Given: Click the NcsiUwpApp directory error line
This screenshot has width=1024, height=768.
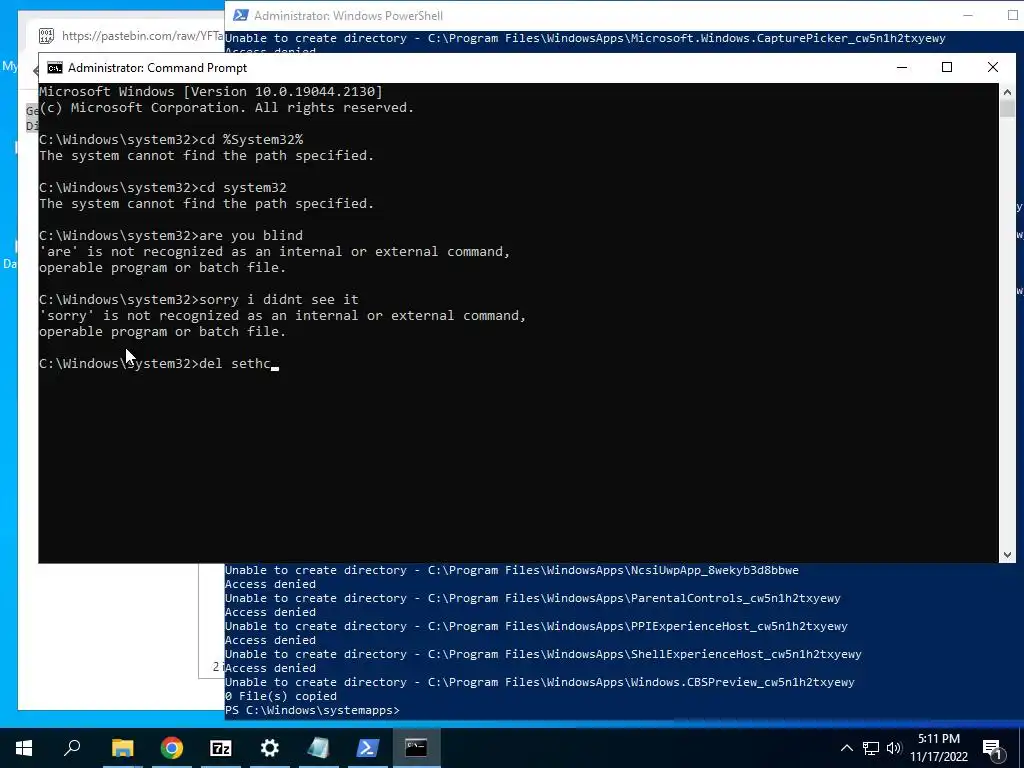Looking at the screenshot, I should [x=511, y=570].
